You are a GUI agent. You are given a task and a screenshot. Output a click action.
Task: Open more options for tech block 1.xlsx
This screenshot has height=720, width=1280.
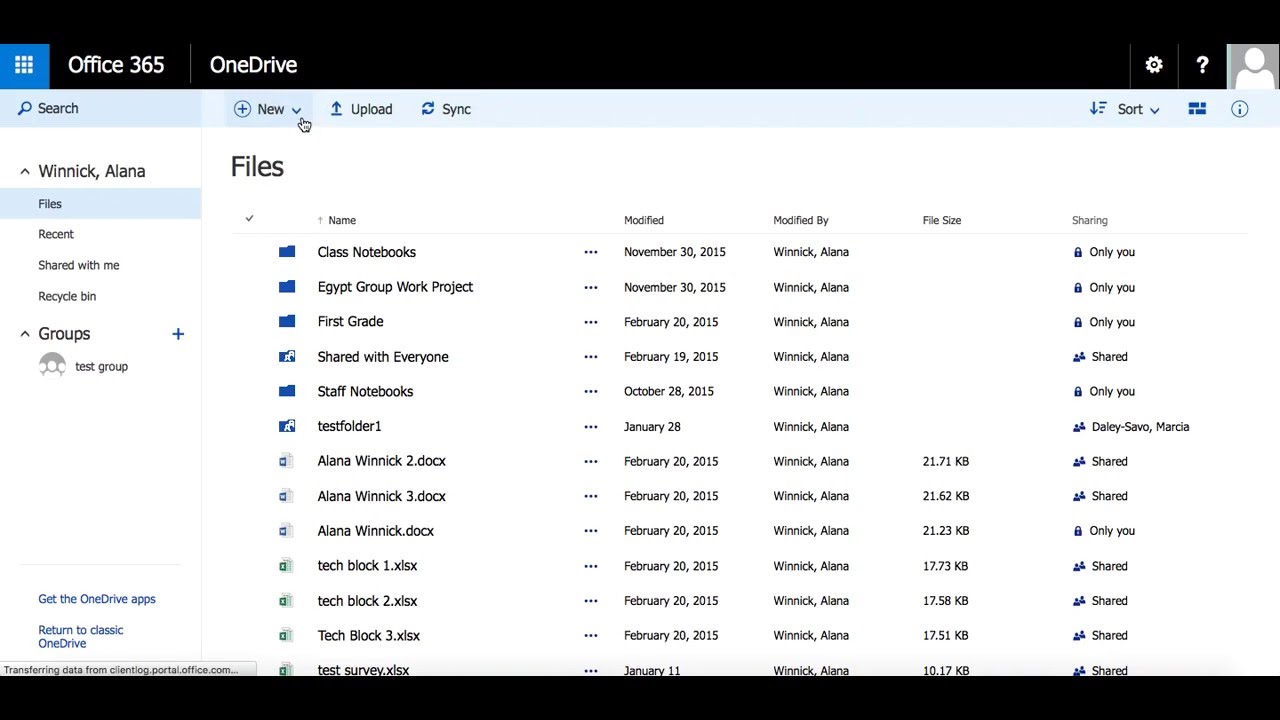point(591,566)
